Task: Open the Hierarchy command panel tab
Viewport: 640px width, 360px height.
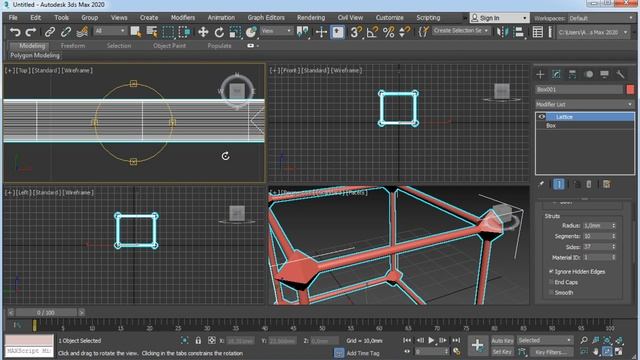Action: (572, 74)
